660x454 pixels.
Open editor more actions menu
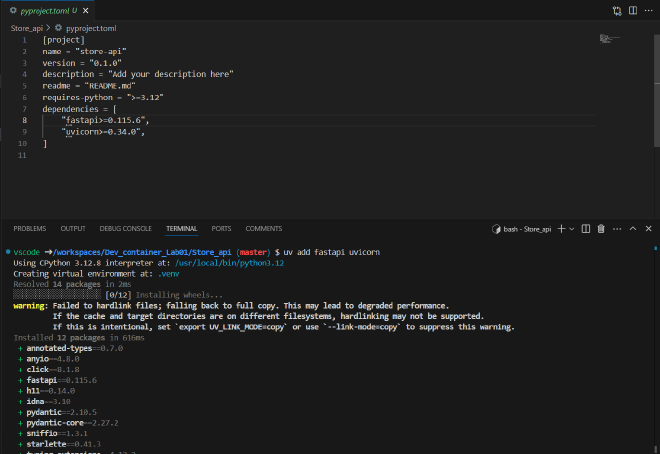648,11
